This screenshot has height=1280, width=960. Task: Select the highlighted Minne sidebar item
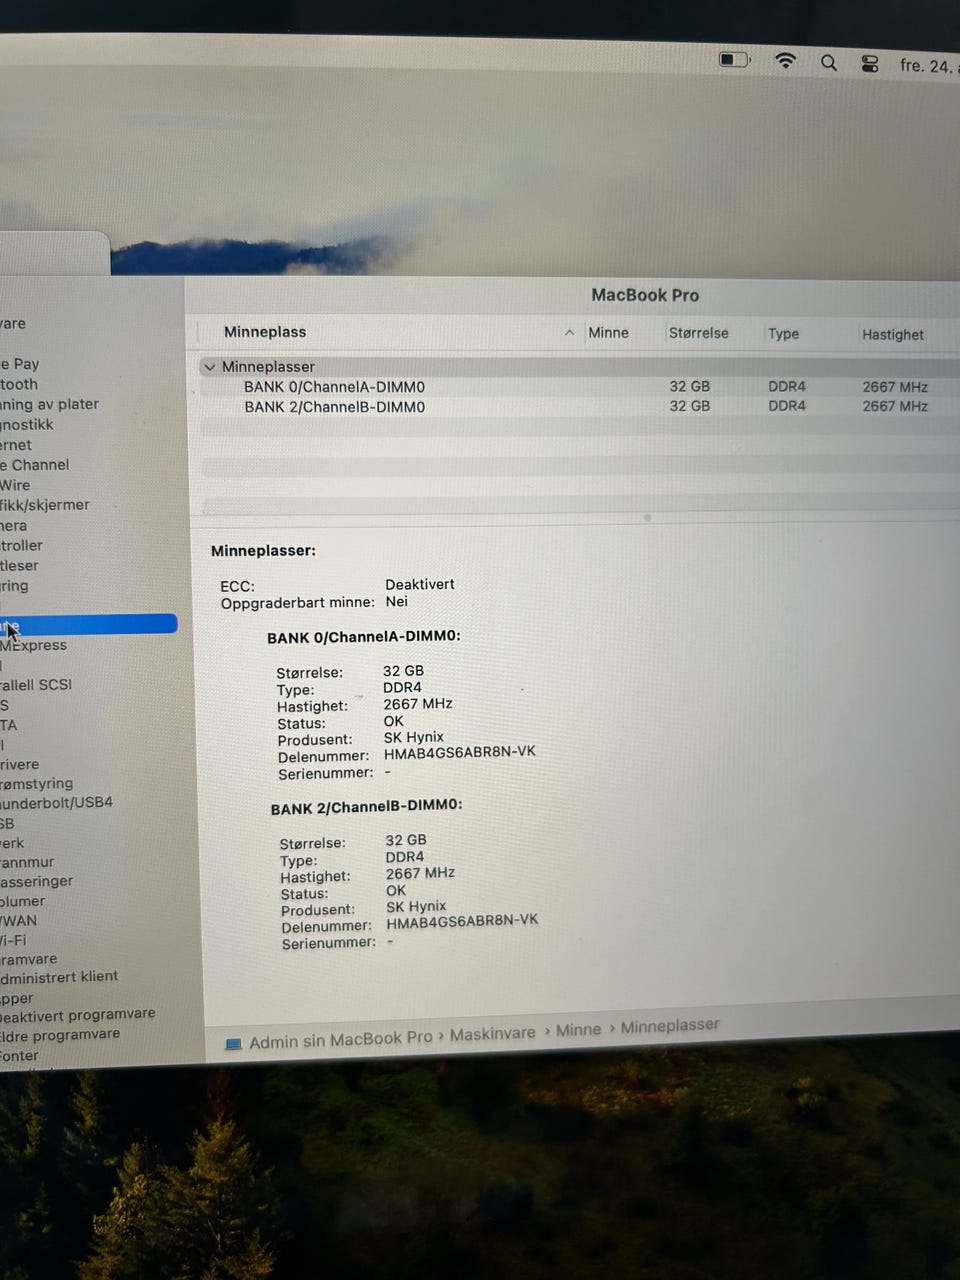tap(88, 625)
